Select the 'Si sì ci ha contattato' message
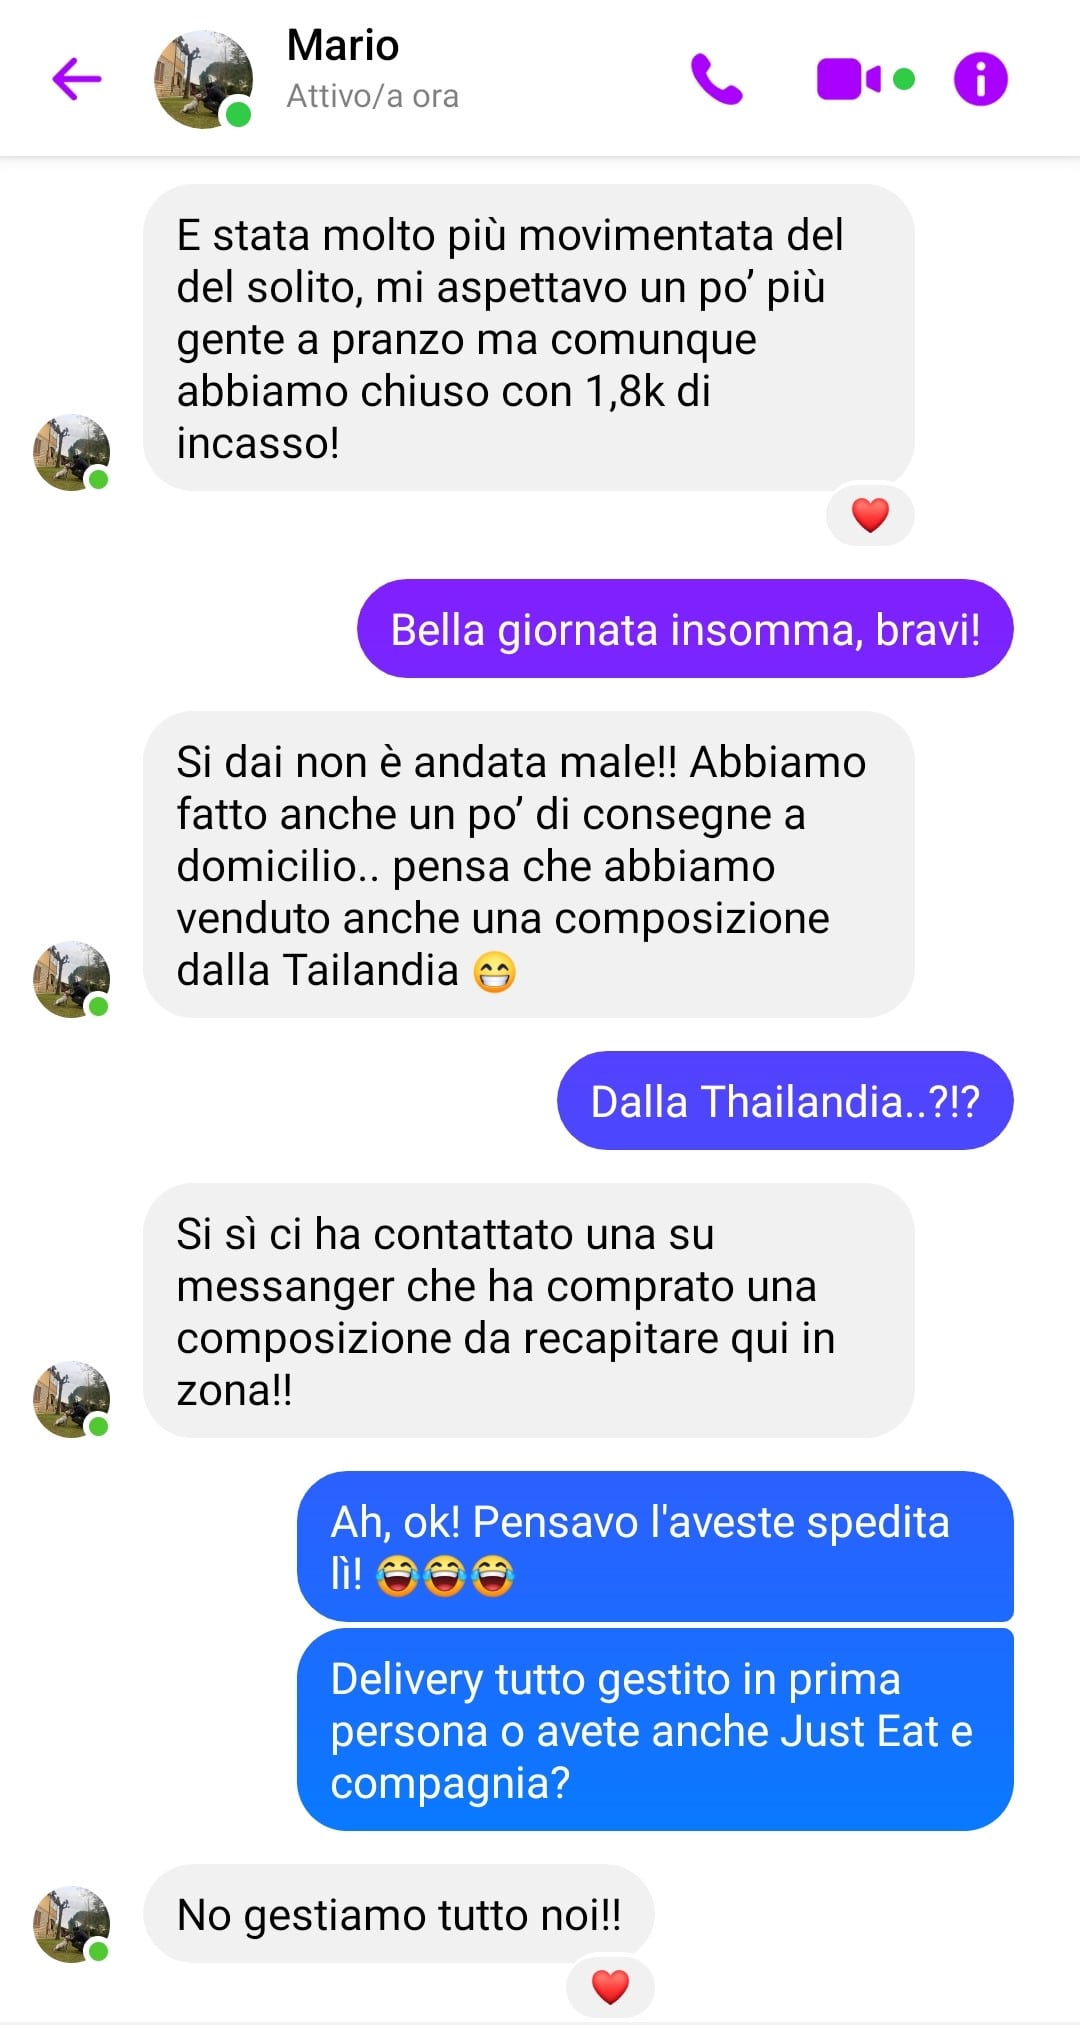The height and width of the screenshot is (2029, 1080). click(x=529, y=1311)
